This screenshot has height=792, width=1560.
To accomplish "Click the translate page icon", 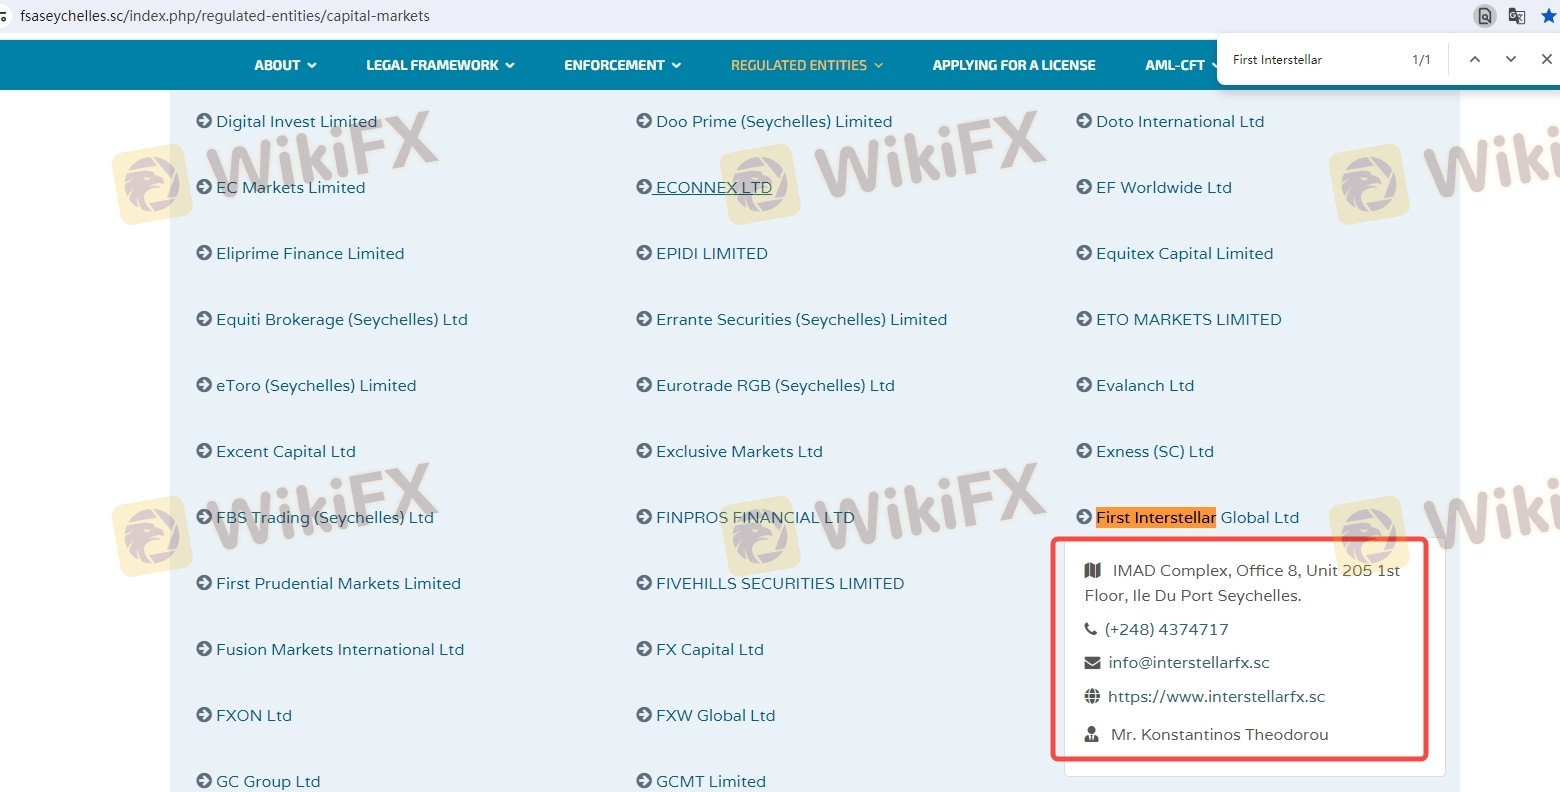I will tap(1517, 16).
